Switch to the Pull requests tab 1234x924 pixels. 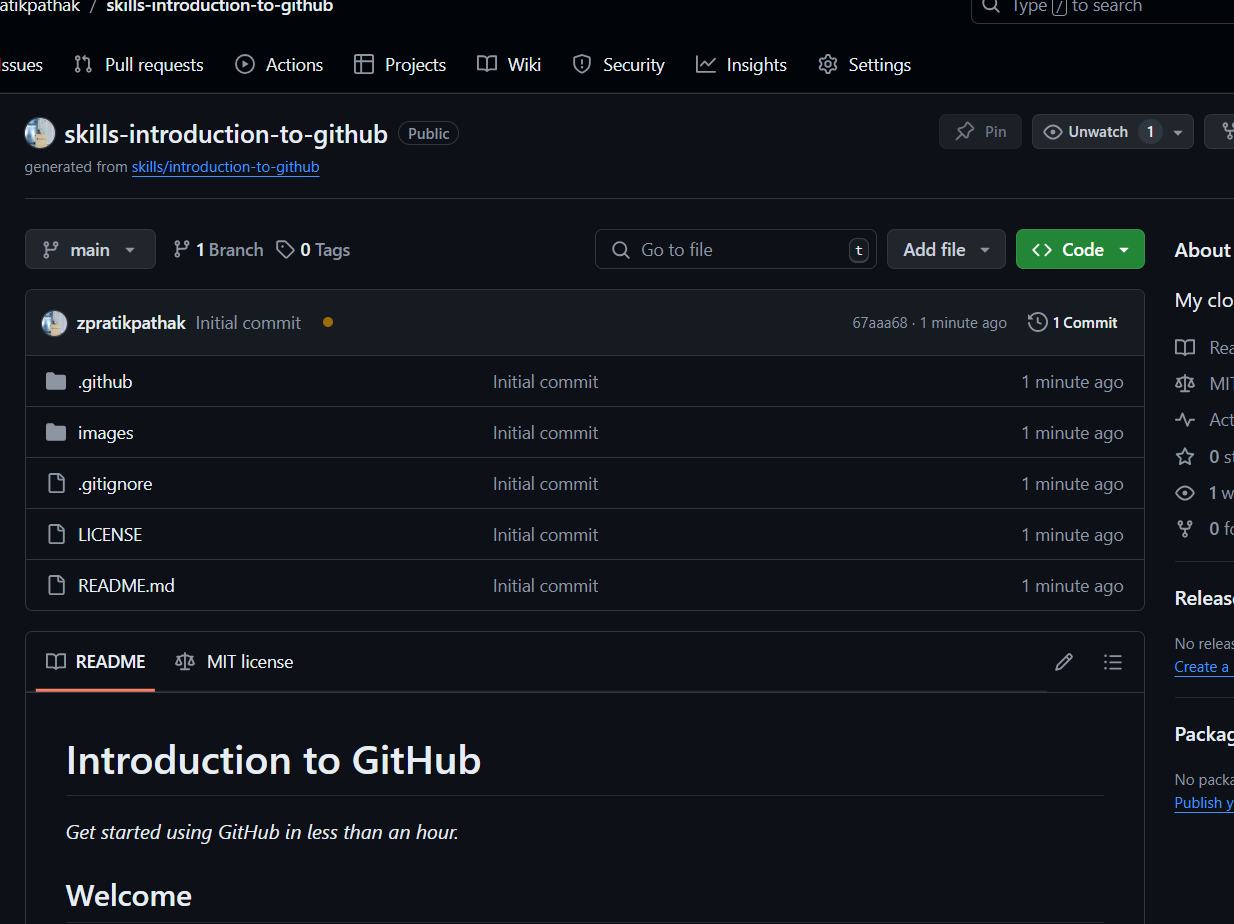[x=138, y=64]
